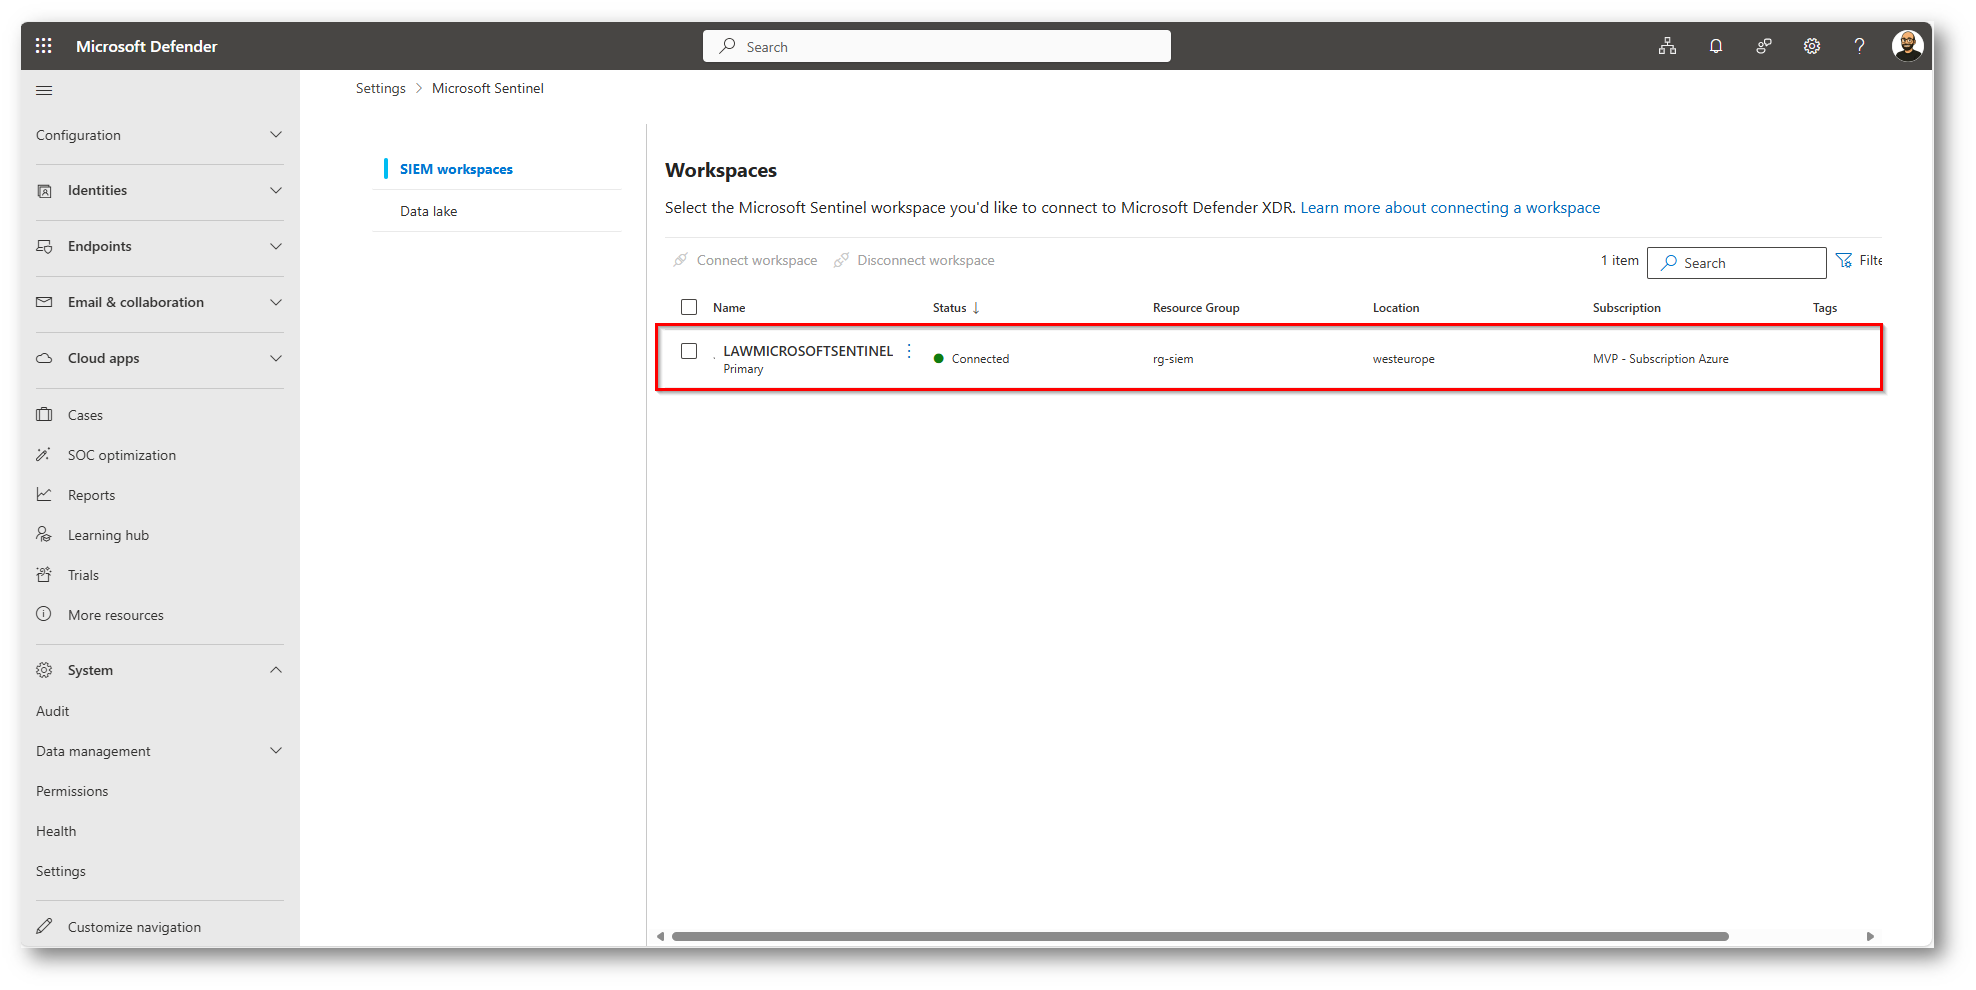Open the user profile avatar
This screenshot has height=990, width=1976.
pyautogui.click(x=1907, y=46)
